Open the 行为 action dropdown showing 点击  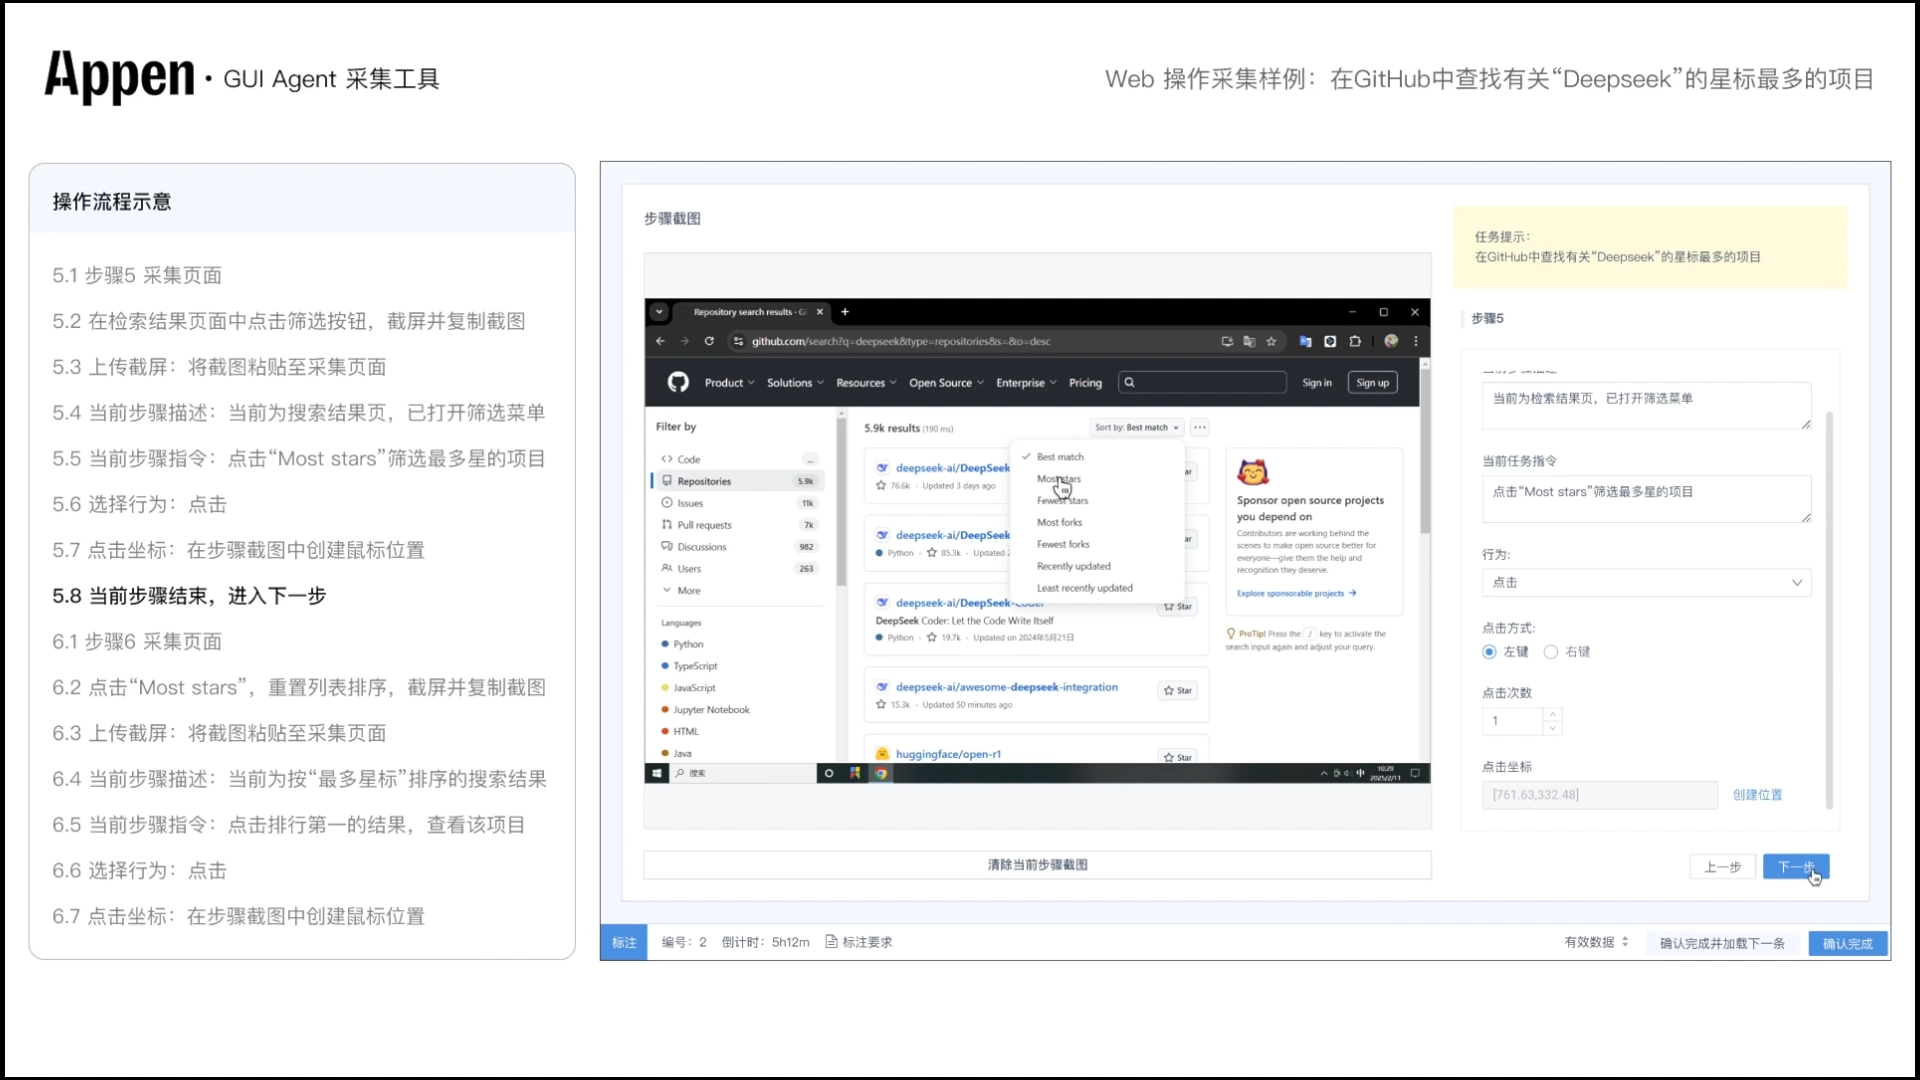click(x=1645, y=582)
